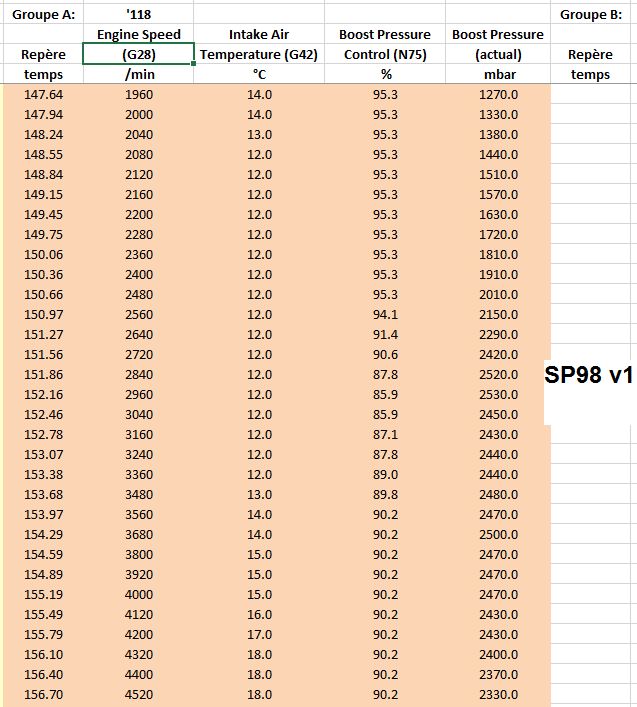
Task: Select boost pressure cell 1330.0
Action: point(498,114)
